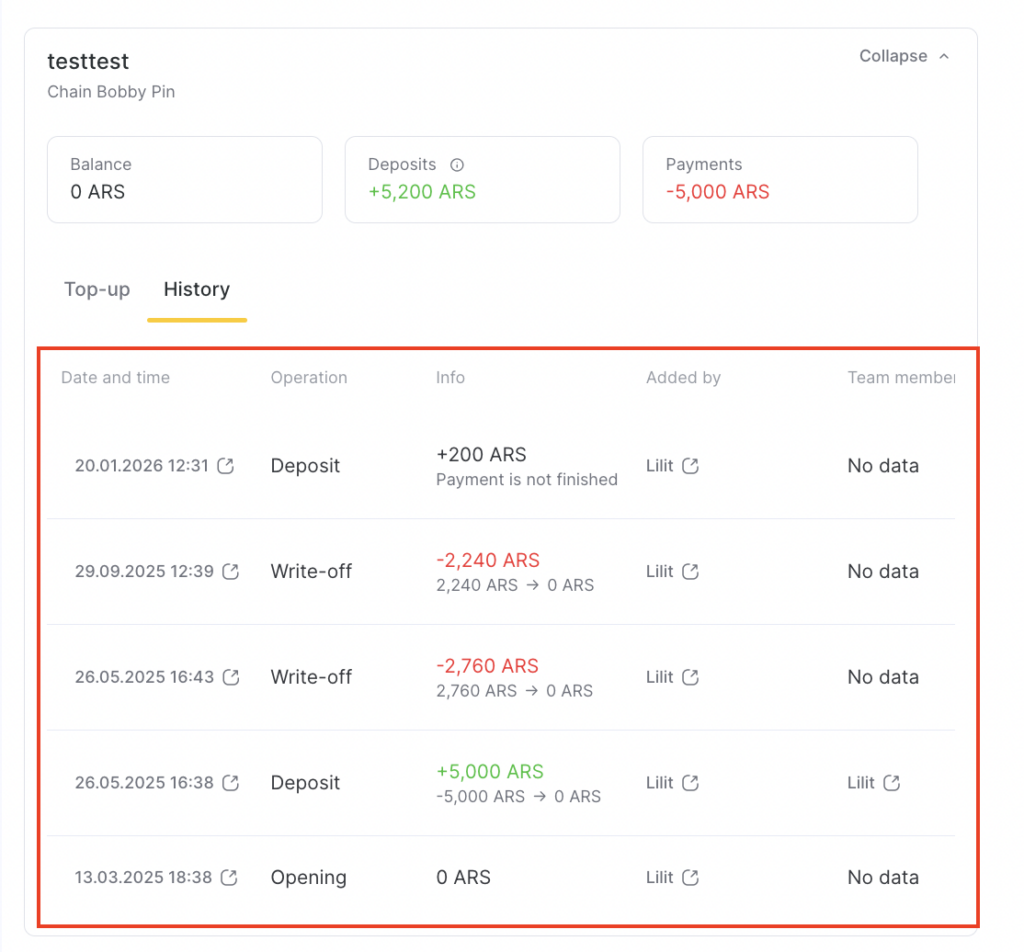Open external link icon beside 26.05.2025 16:38
Screen dimensions: 1024x952
[230, 783]
